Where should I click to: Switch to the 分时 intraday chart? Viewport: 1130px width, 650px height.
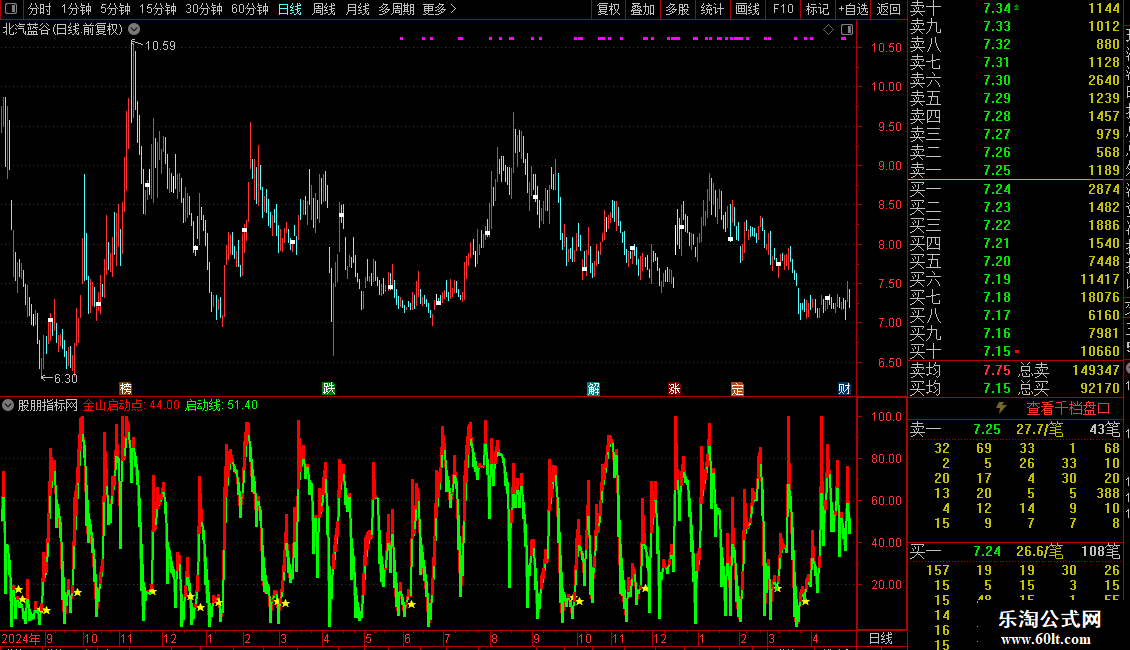(x=40, y=9)
